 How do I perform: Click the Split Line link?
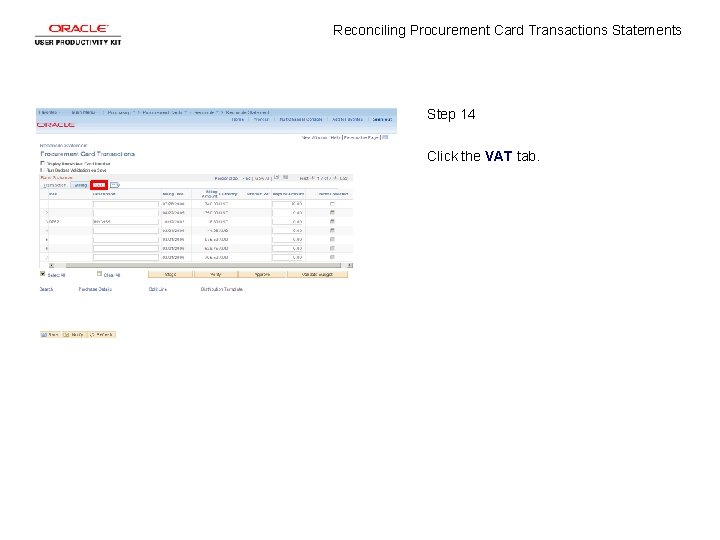point(158,289)
